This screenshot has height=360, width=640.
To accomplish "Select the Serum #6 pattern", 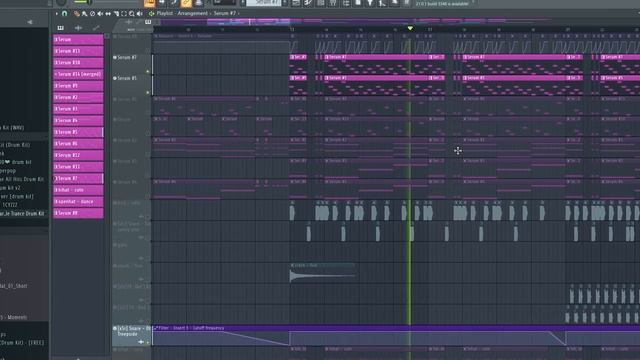I will (x=78, y=144).
